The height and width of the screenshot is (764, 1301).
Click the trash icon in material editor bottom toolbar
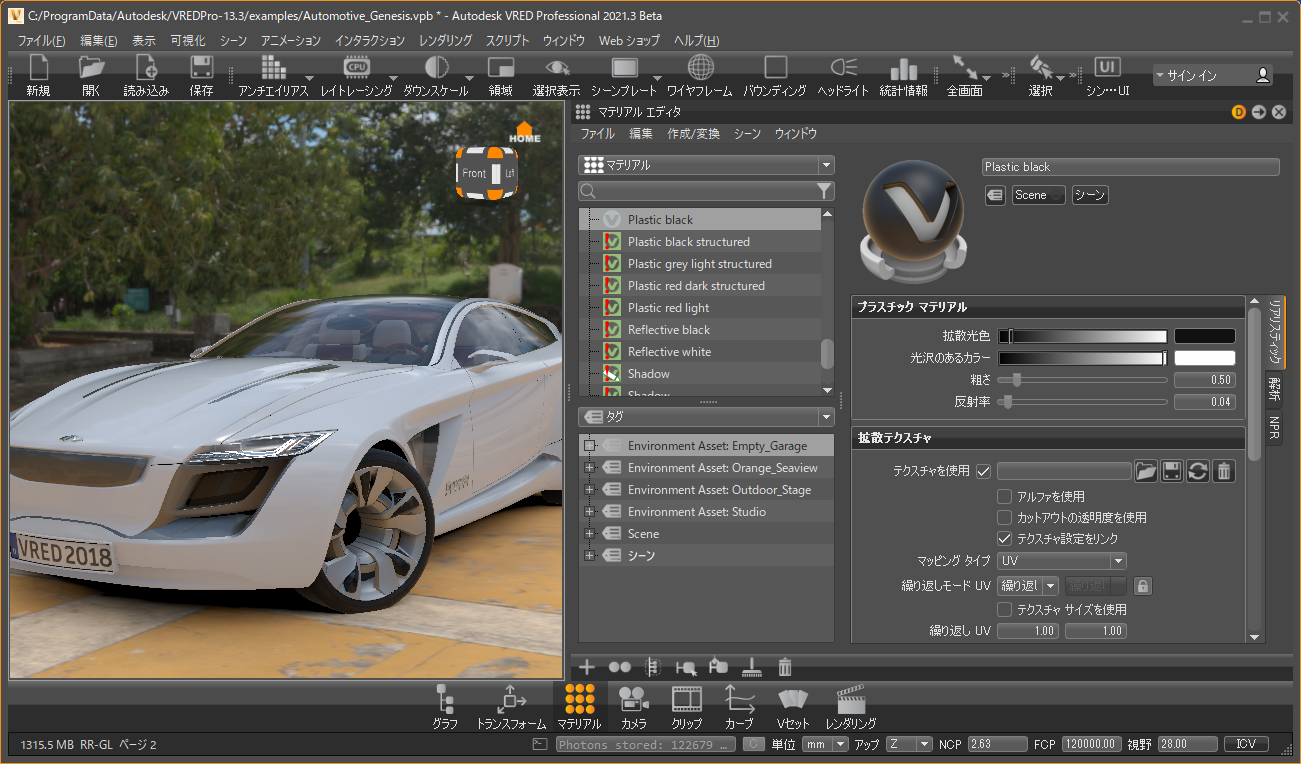pos(785,667)
